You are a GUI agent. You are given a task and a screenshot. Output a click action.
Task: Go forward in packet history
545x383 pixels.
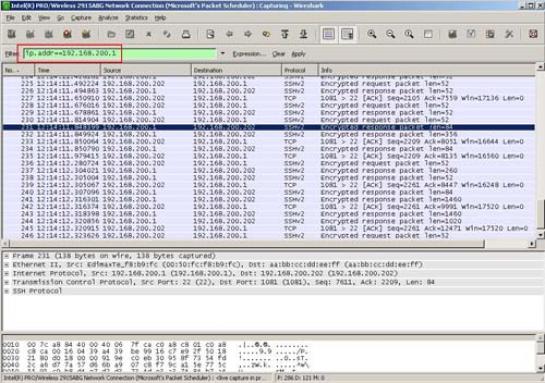point(248,34)
